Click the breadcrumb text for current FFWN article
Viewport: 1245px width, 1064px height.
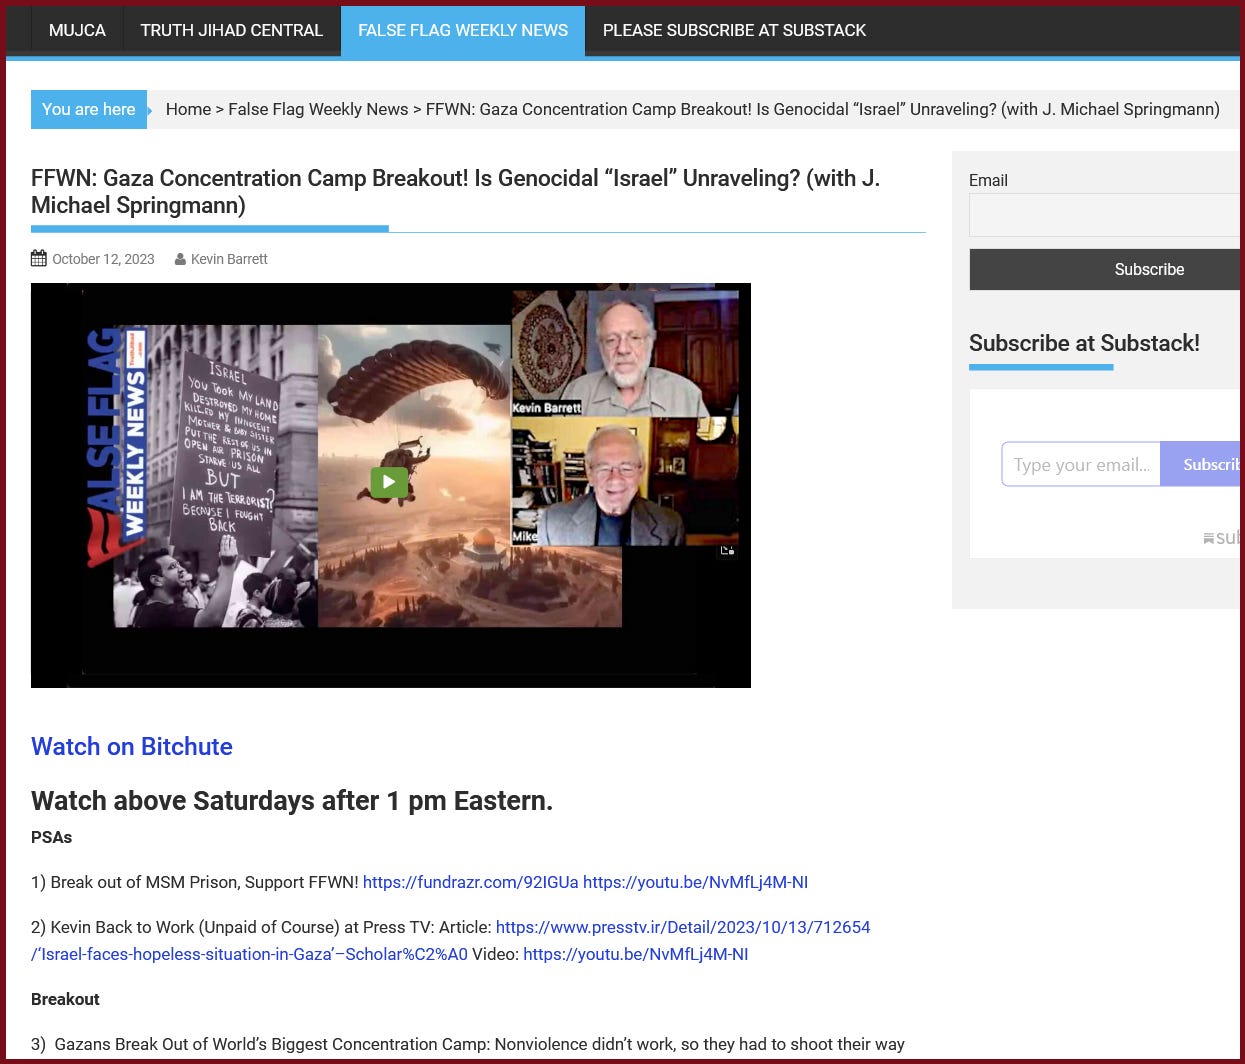click(x=822, y=109)
